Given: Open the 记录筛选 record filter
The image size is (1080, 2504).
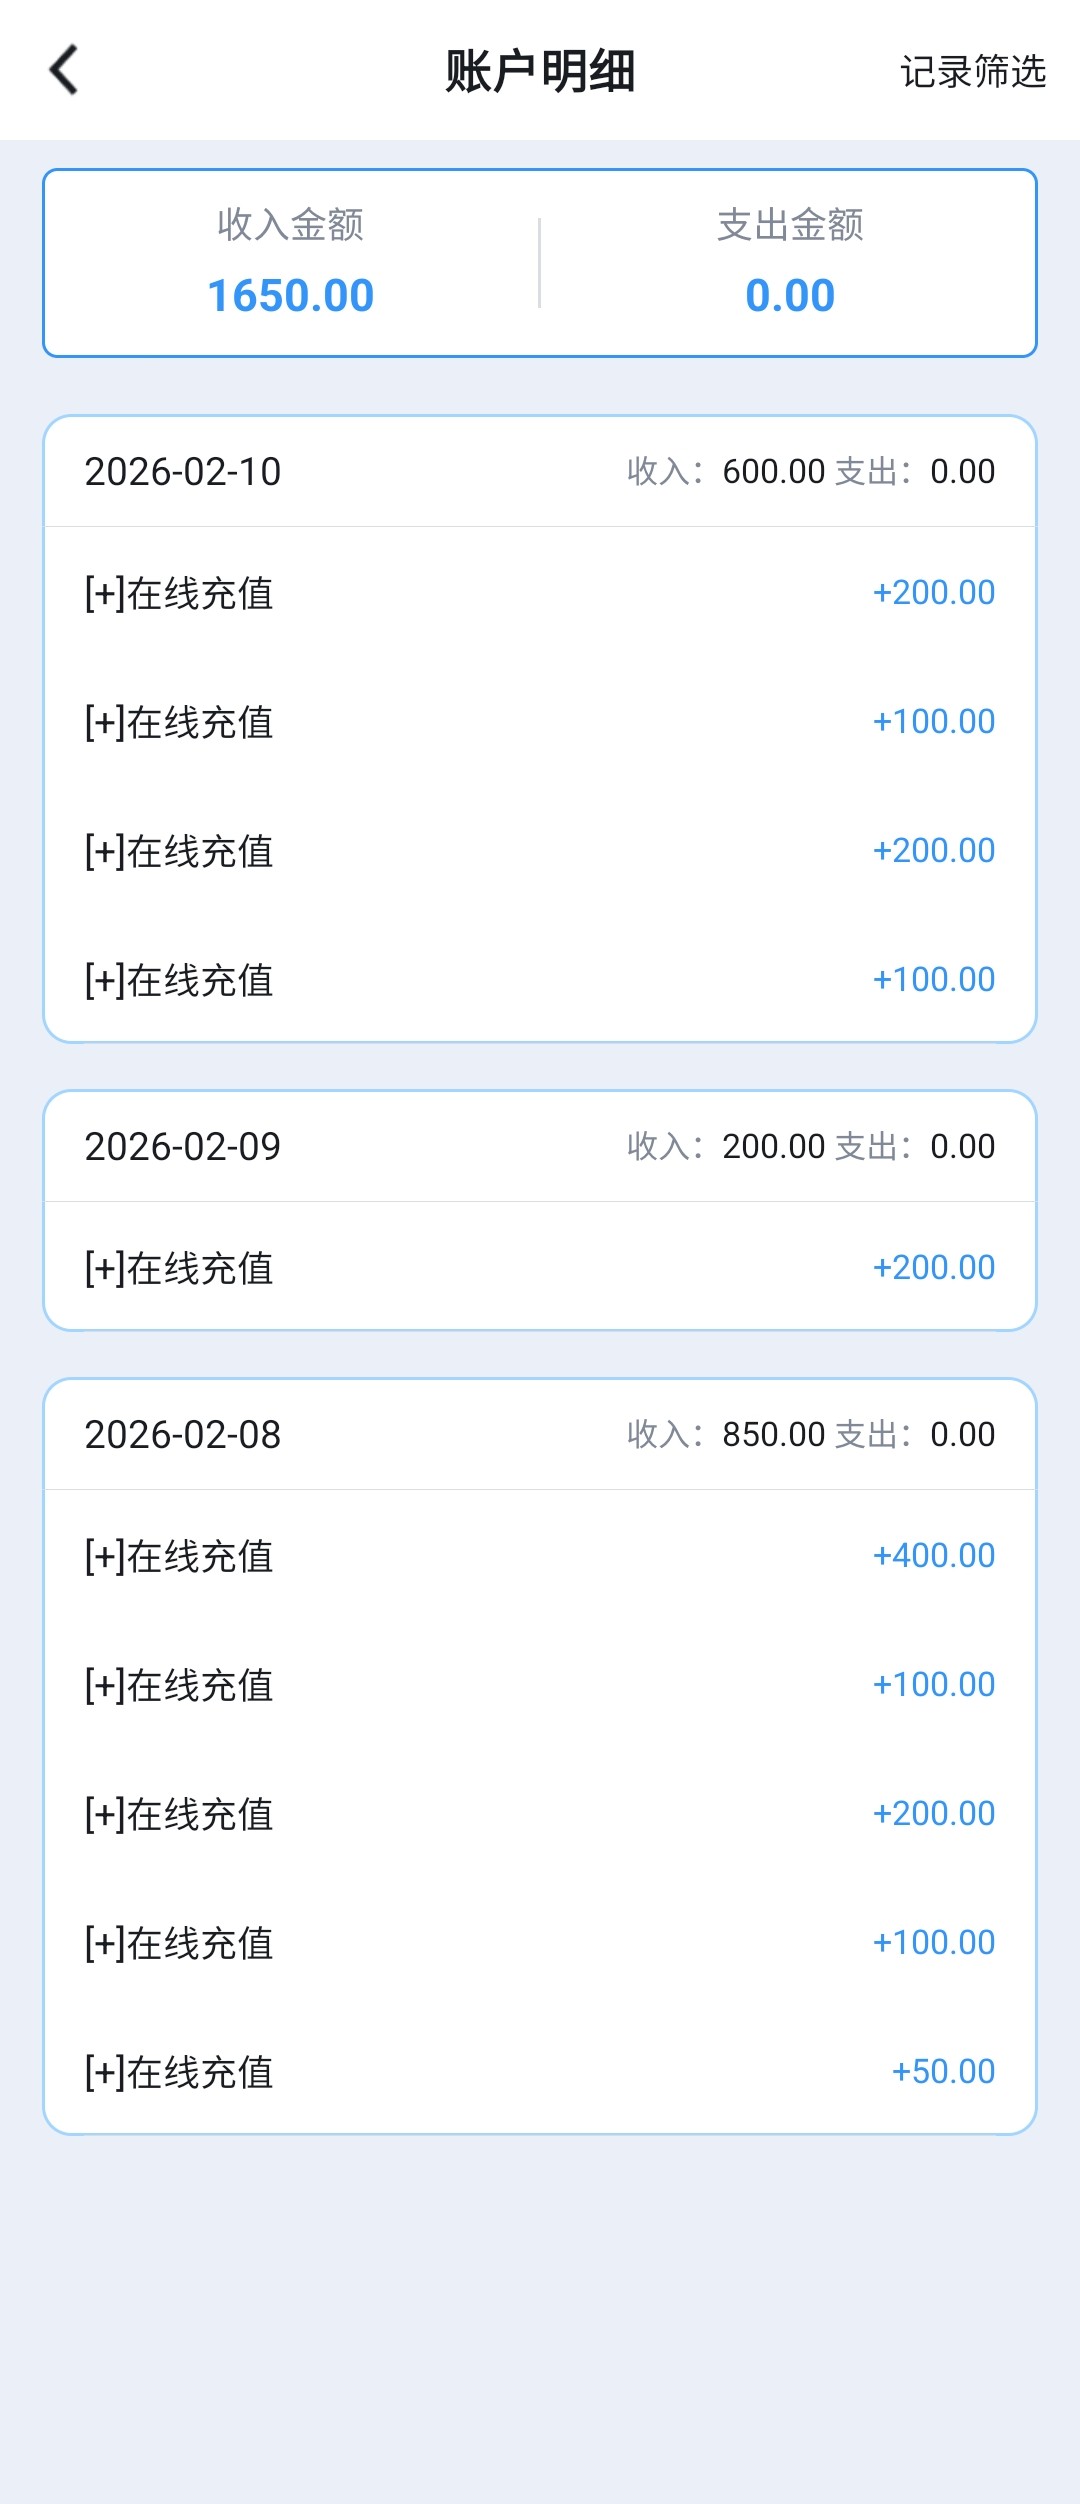Looking at the screenshot, I should 972,72.
